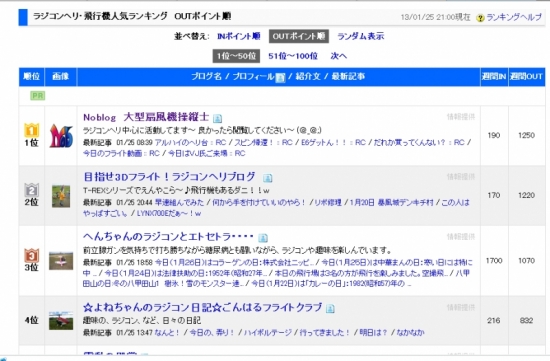Screen dimensions: 550x361
Task: Click profile icon beside 目指せ3Dフライト blog
Action: [267, 178]
